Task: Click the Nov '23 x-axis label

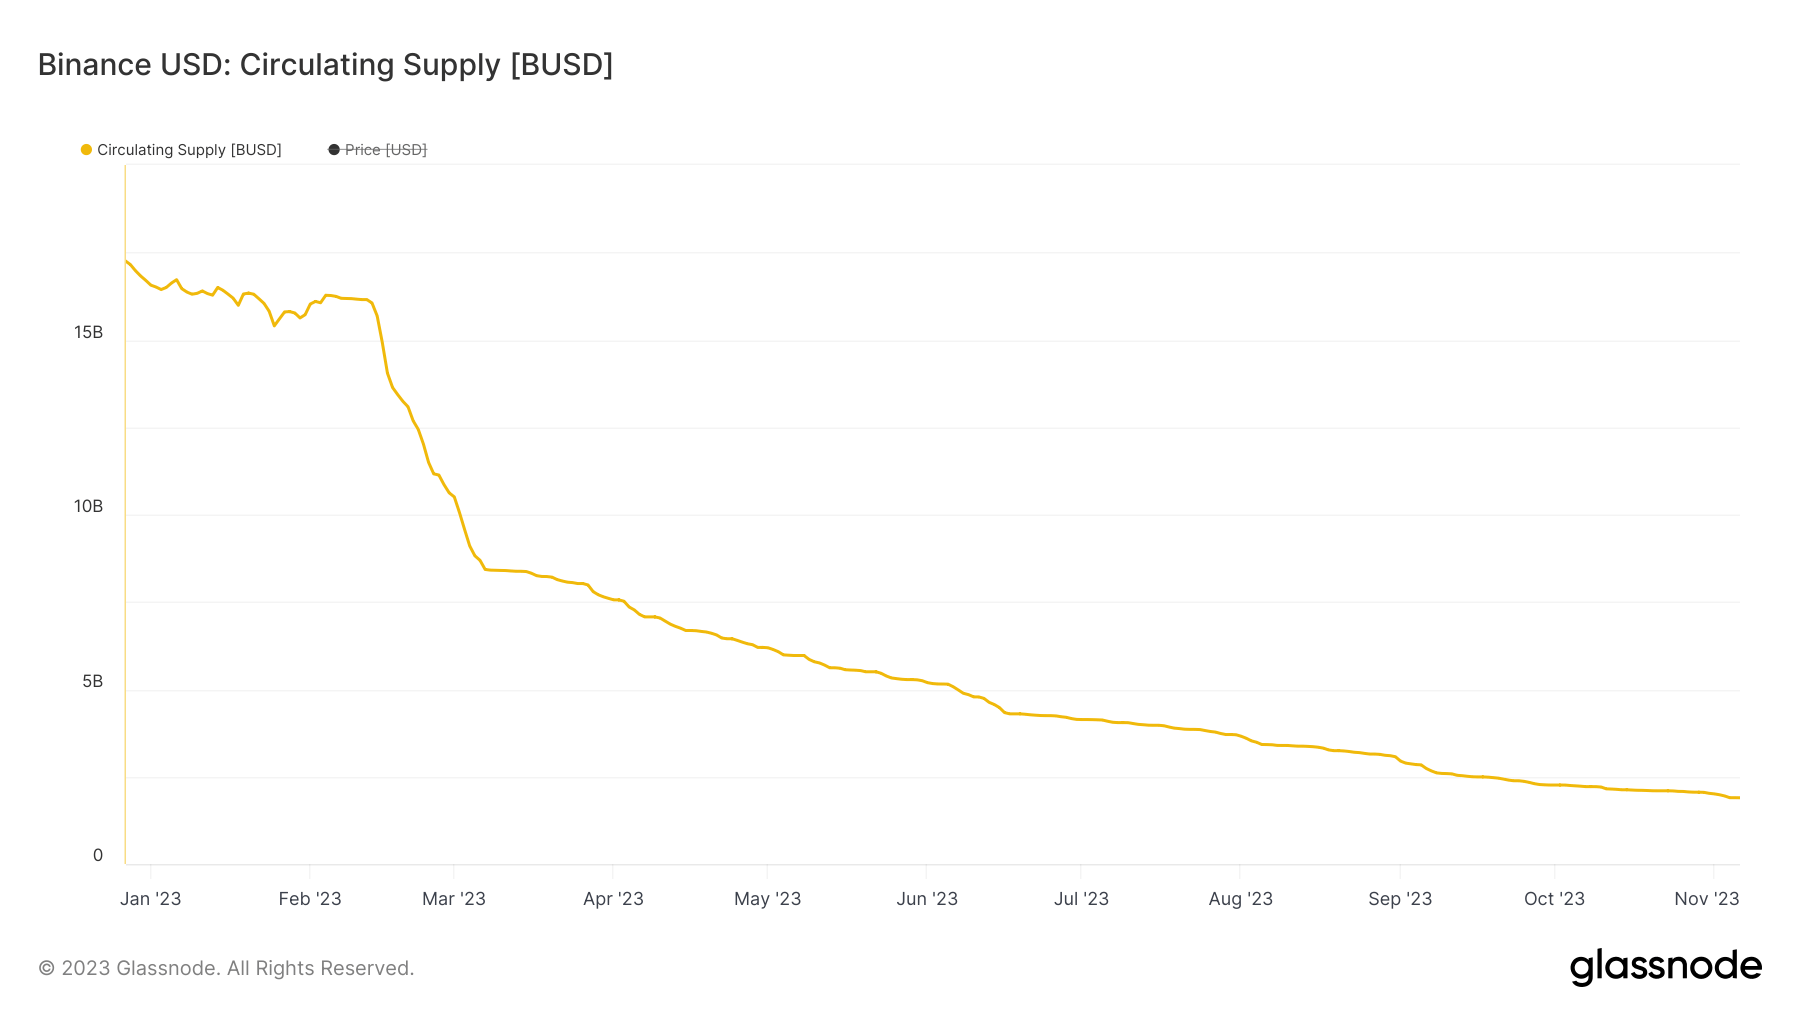Action: pos(1706,899)
